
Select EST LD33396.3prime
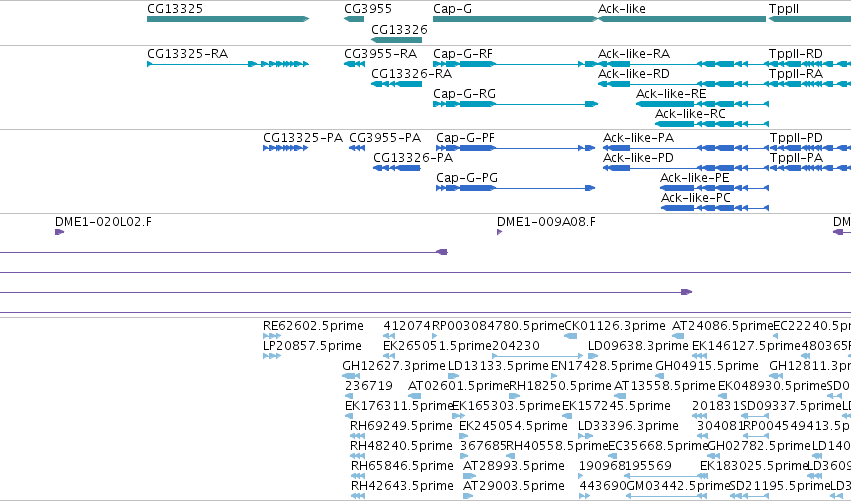[585, 436]
